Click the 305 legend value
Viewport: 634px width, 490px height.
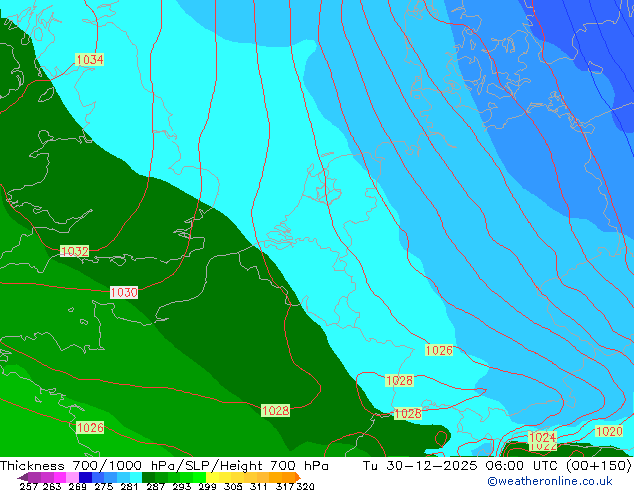click(x=233, y=486)
